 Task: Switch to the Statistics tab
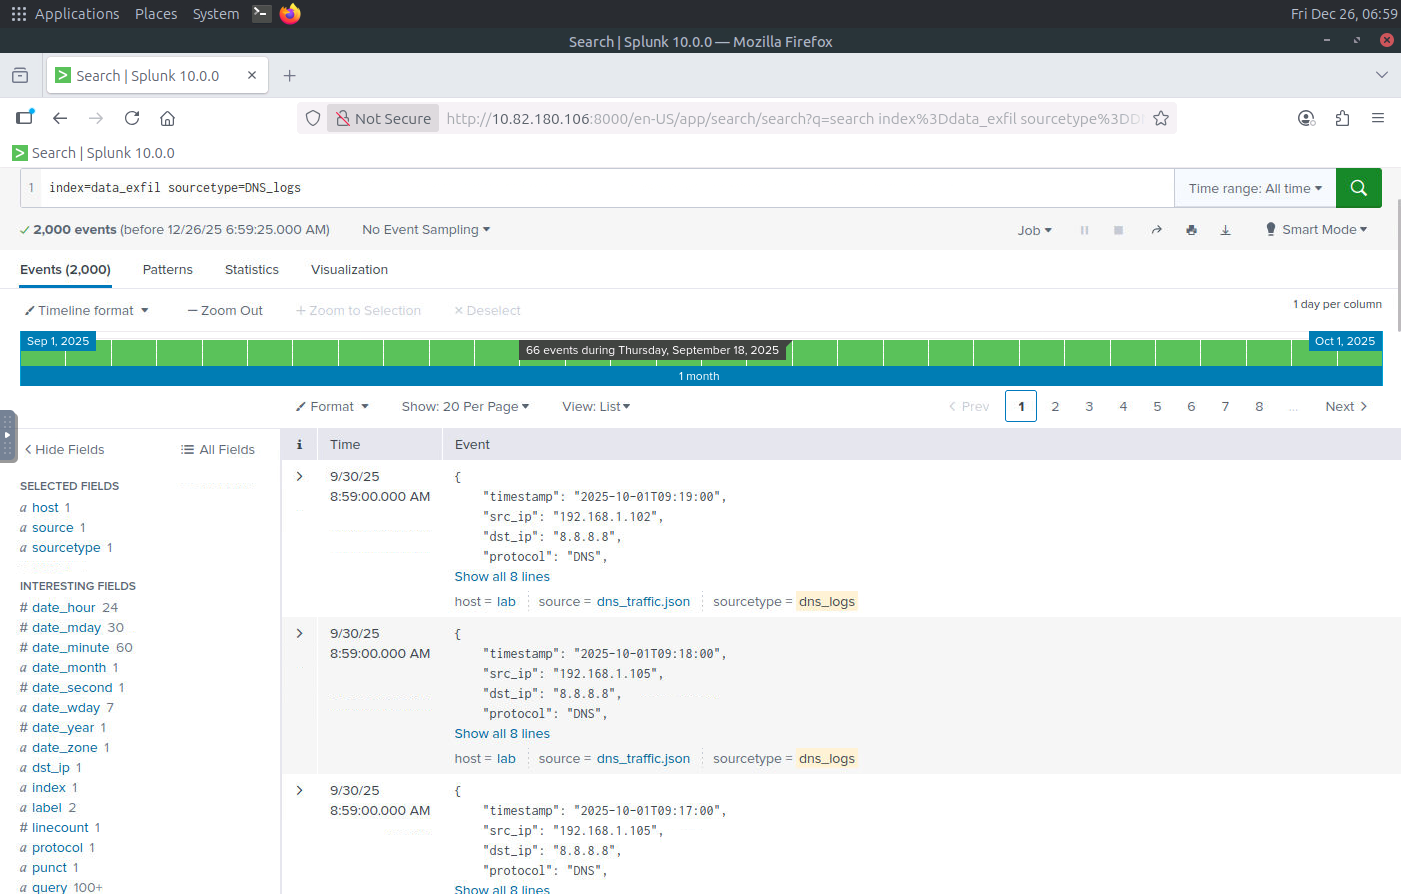pyautogui.click(x=251, y=270)
